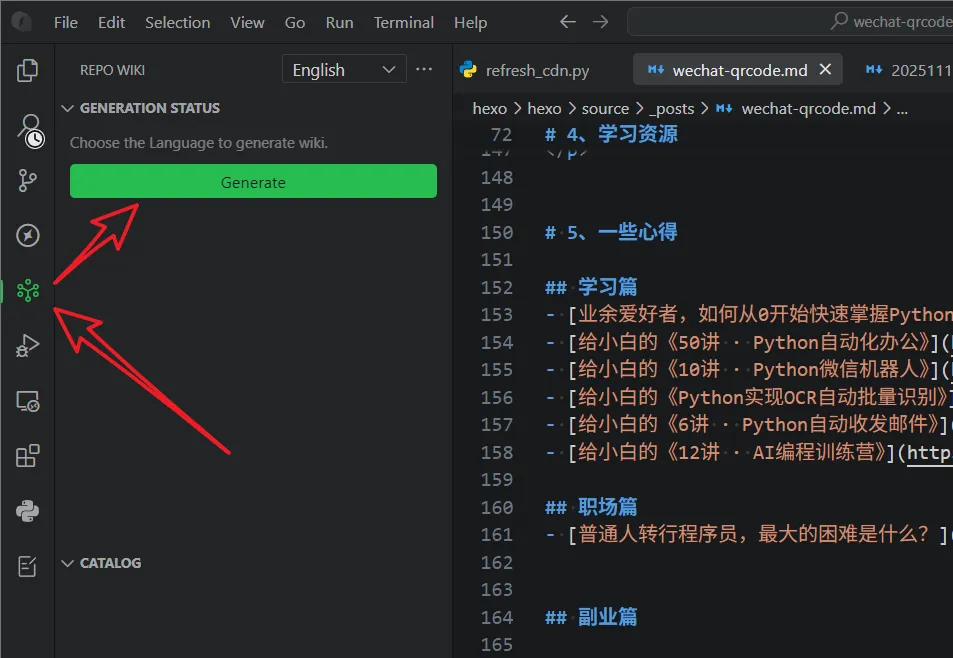953x658 pixels.
Task: Open the Terminal menu
Action: [x=403, y=21]
